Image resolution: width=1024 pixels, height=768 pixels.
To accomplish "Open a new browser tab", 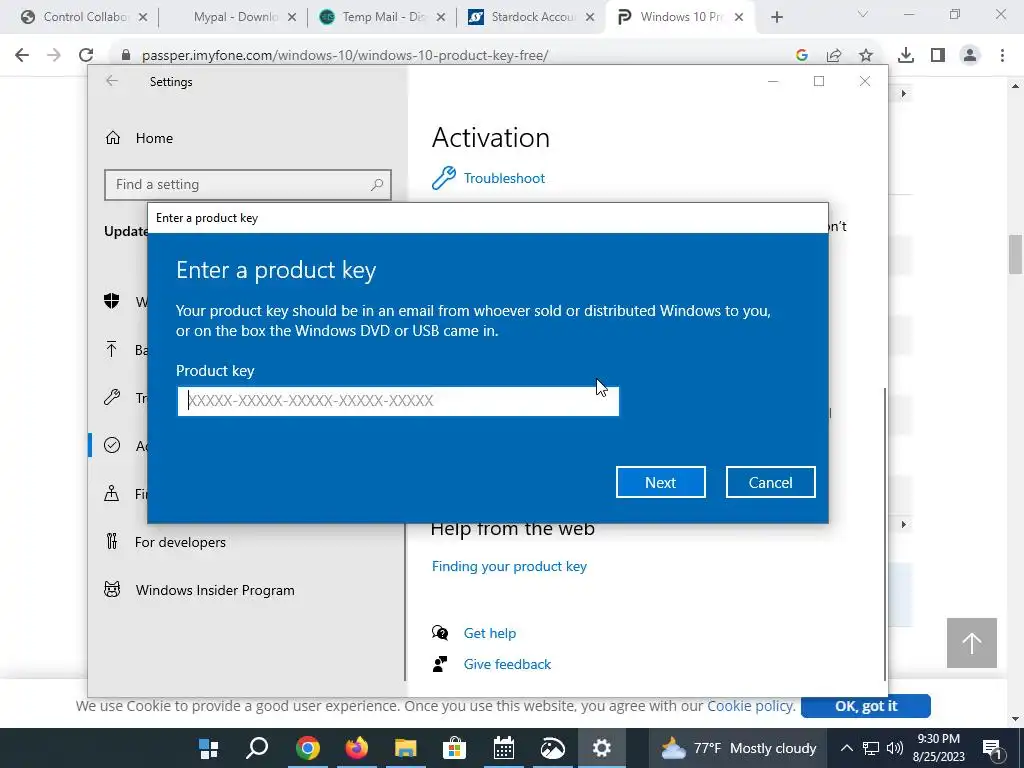I will pos(776,17).
